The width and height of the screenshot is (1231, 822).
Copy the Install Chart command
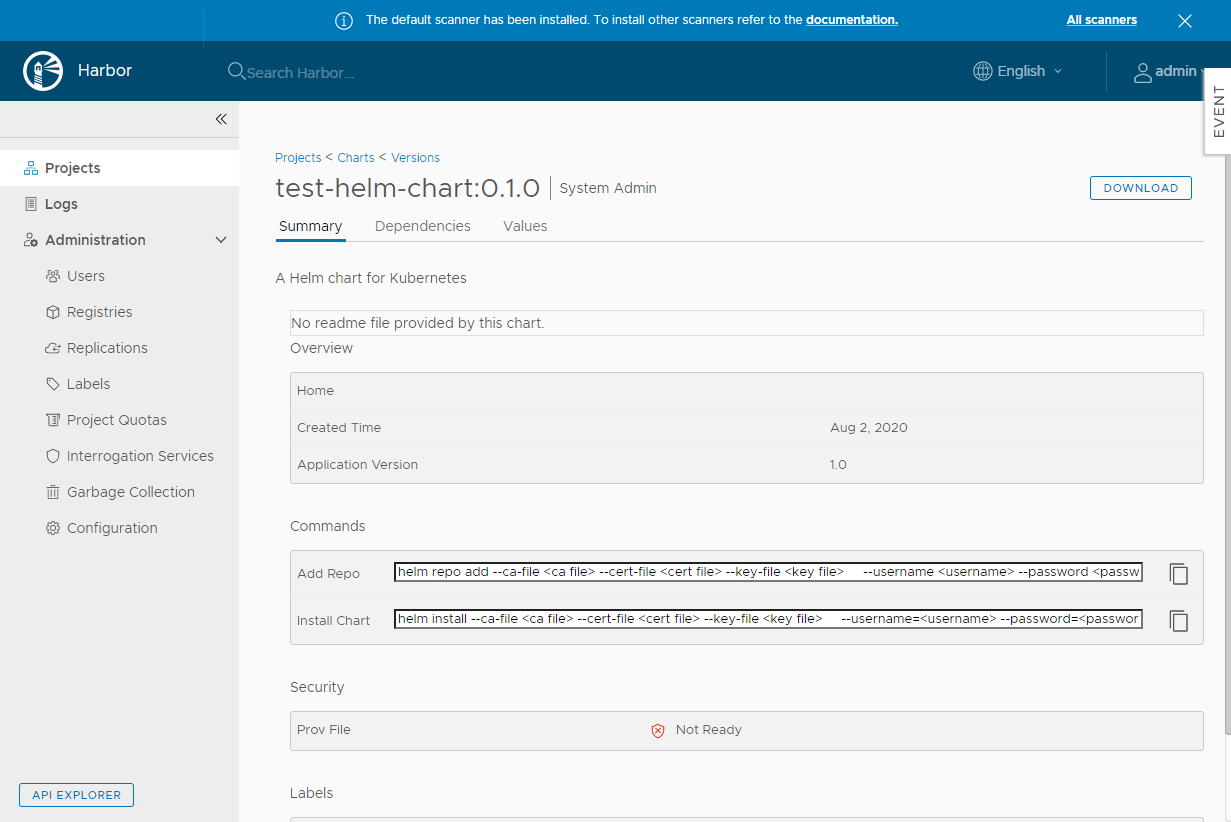(x=1179, y=621)
